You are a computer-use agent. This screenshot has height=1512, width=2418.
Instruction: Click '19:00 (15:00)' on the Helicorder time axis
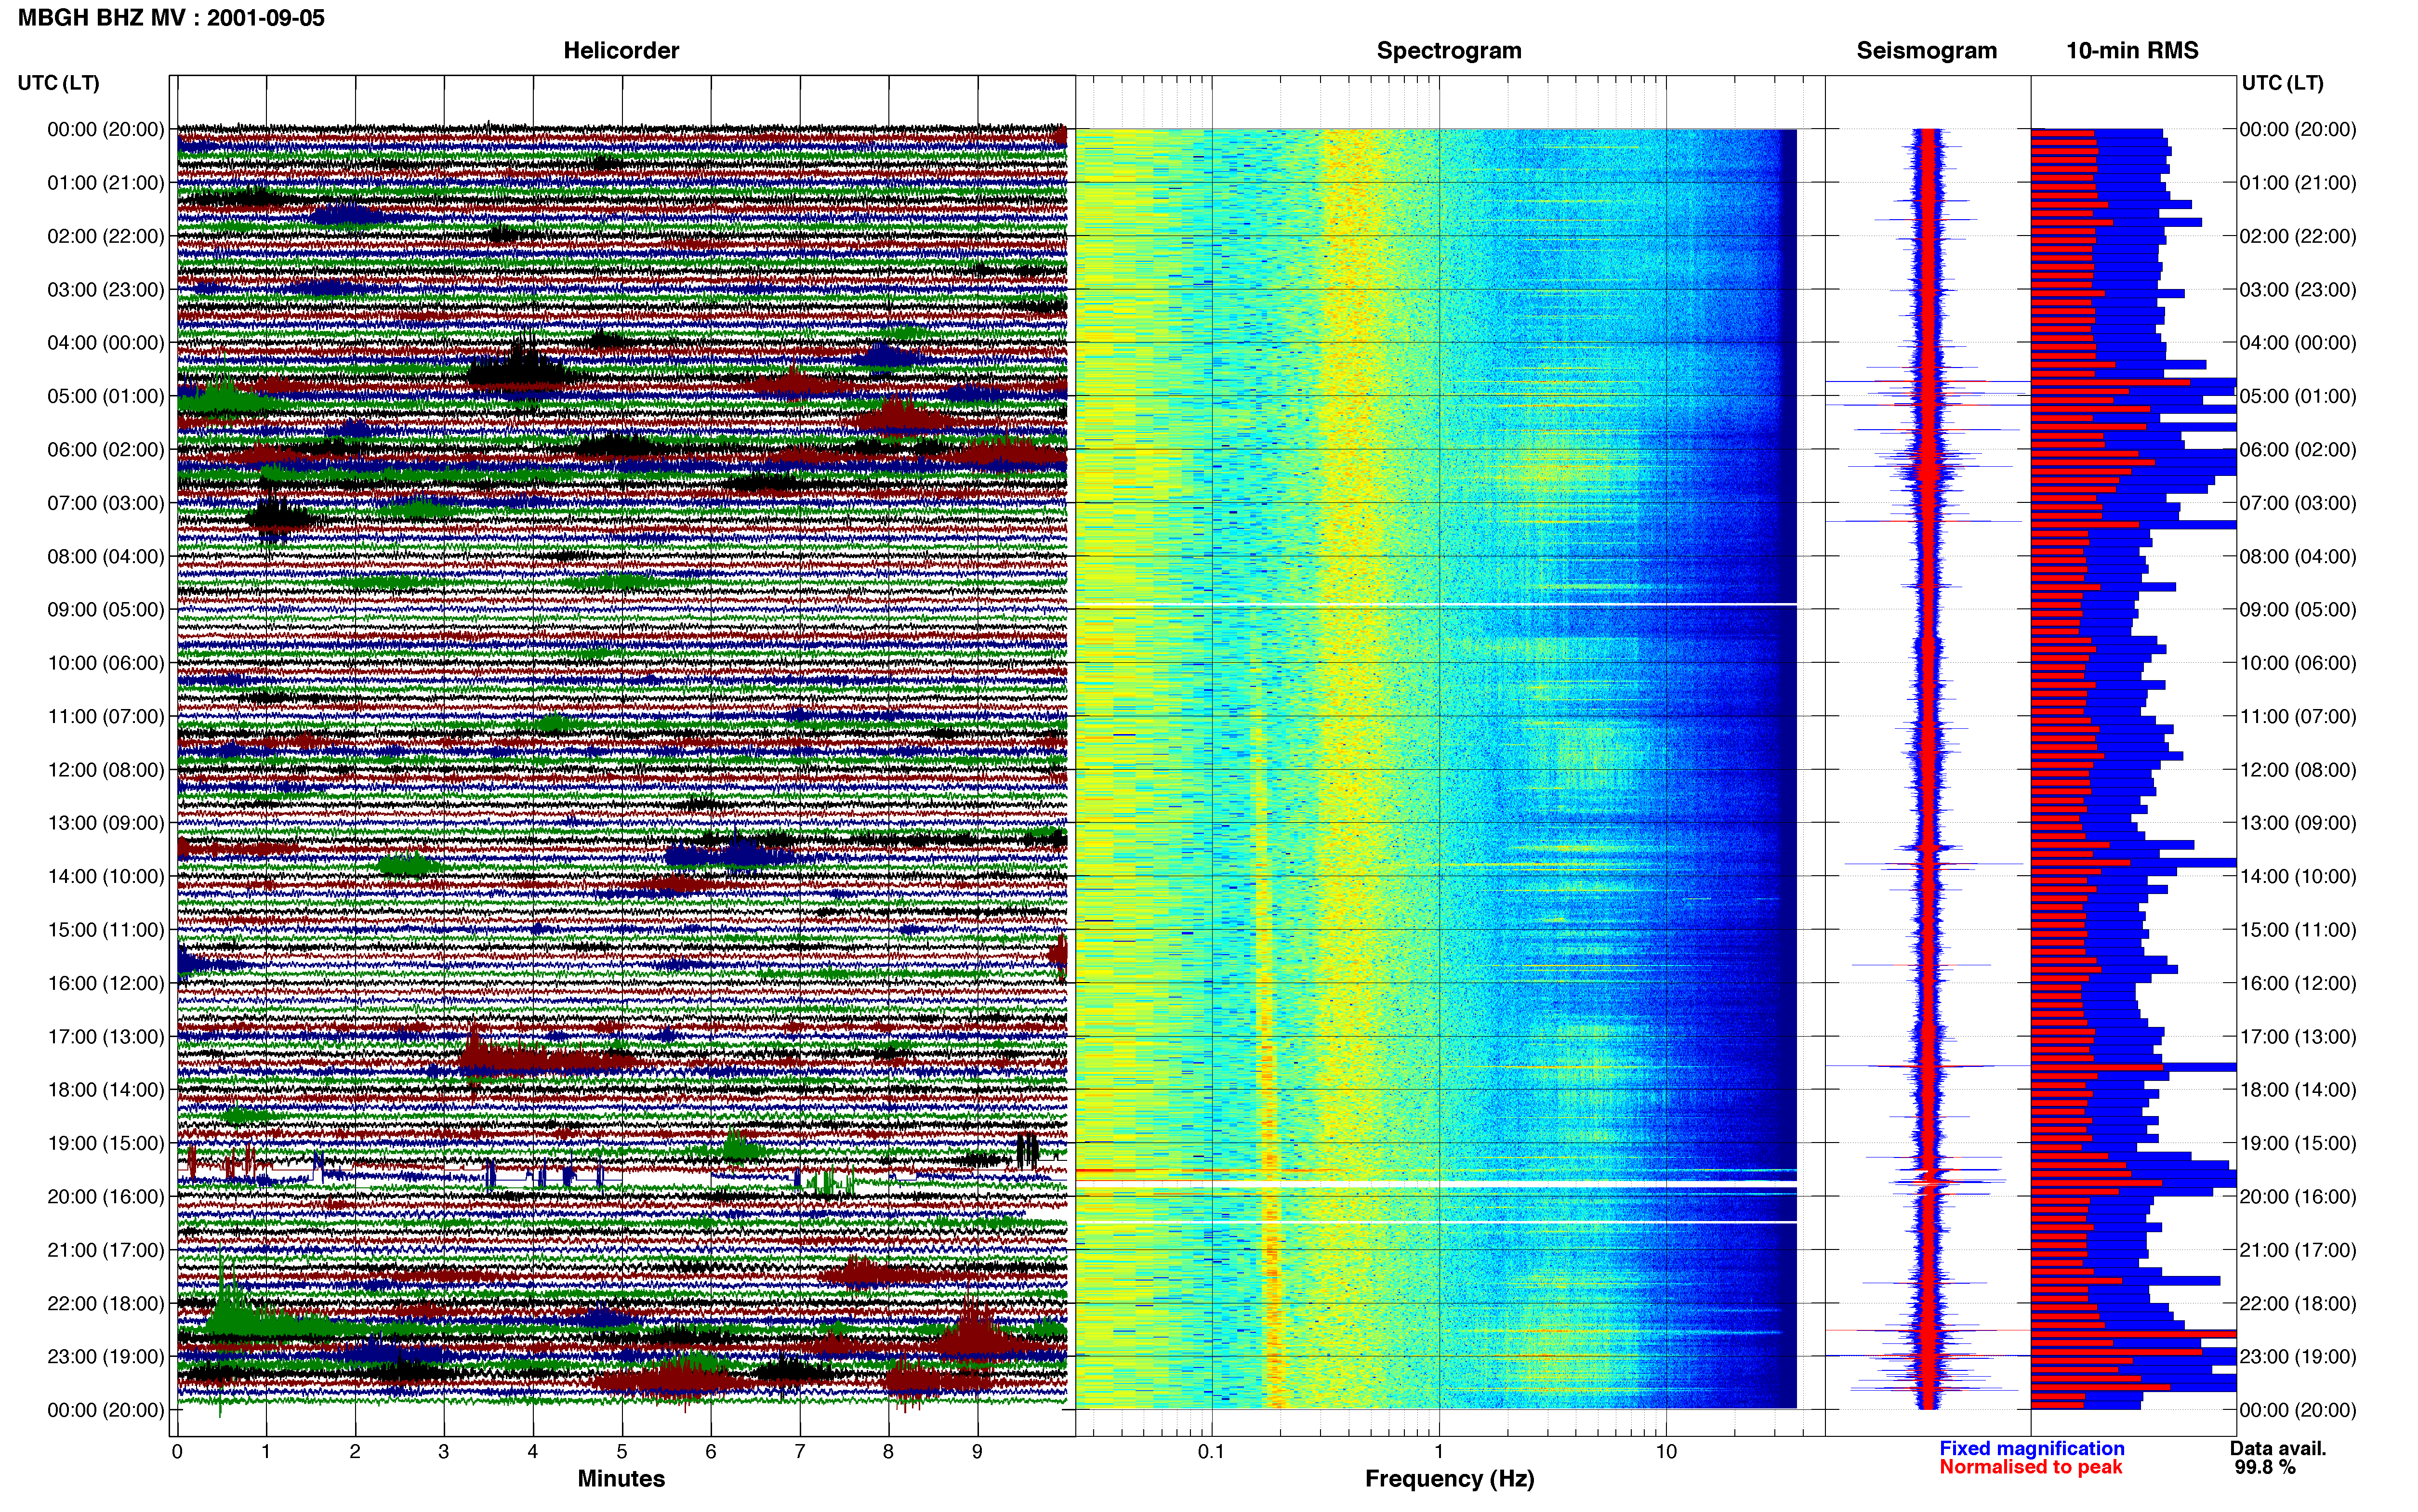(x=106, y=1143)
